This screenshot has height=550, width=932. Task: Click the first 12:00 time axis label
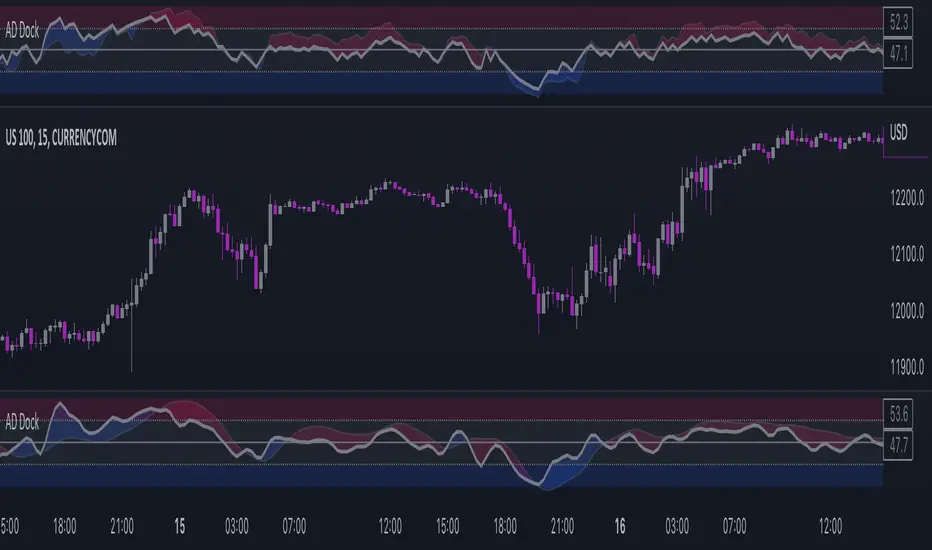click(x=390, y=526)
